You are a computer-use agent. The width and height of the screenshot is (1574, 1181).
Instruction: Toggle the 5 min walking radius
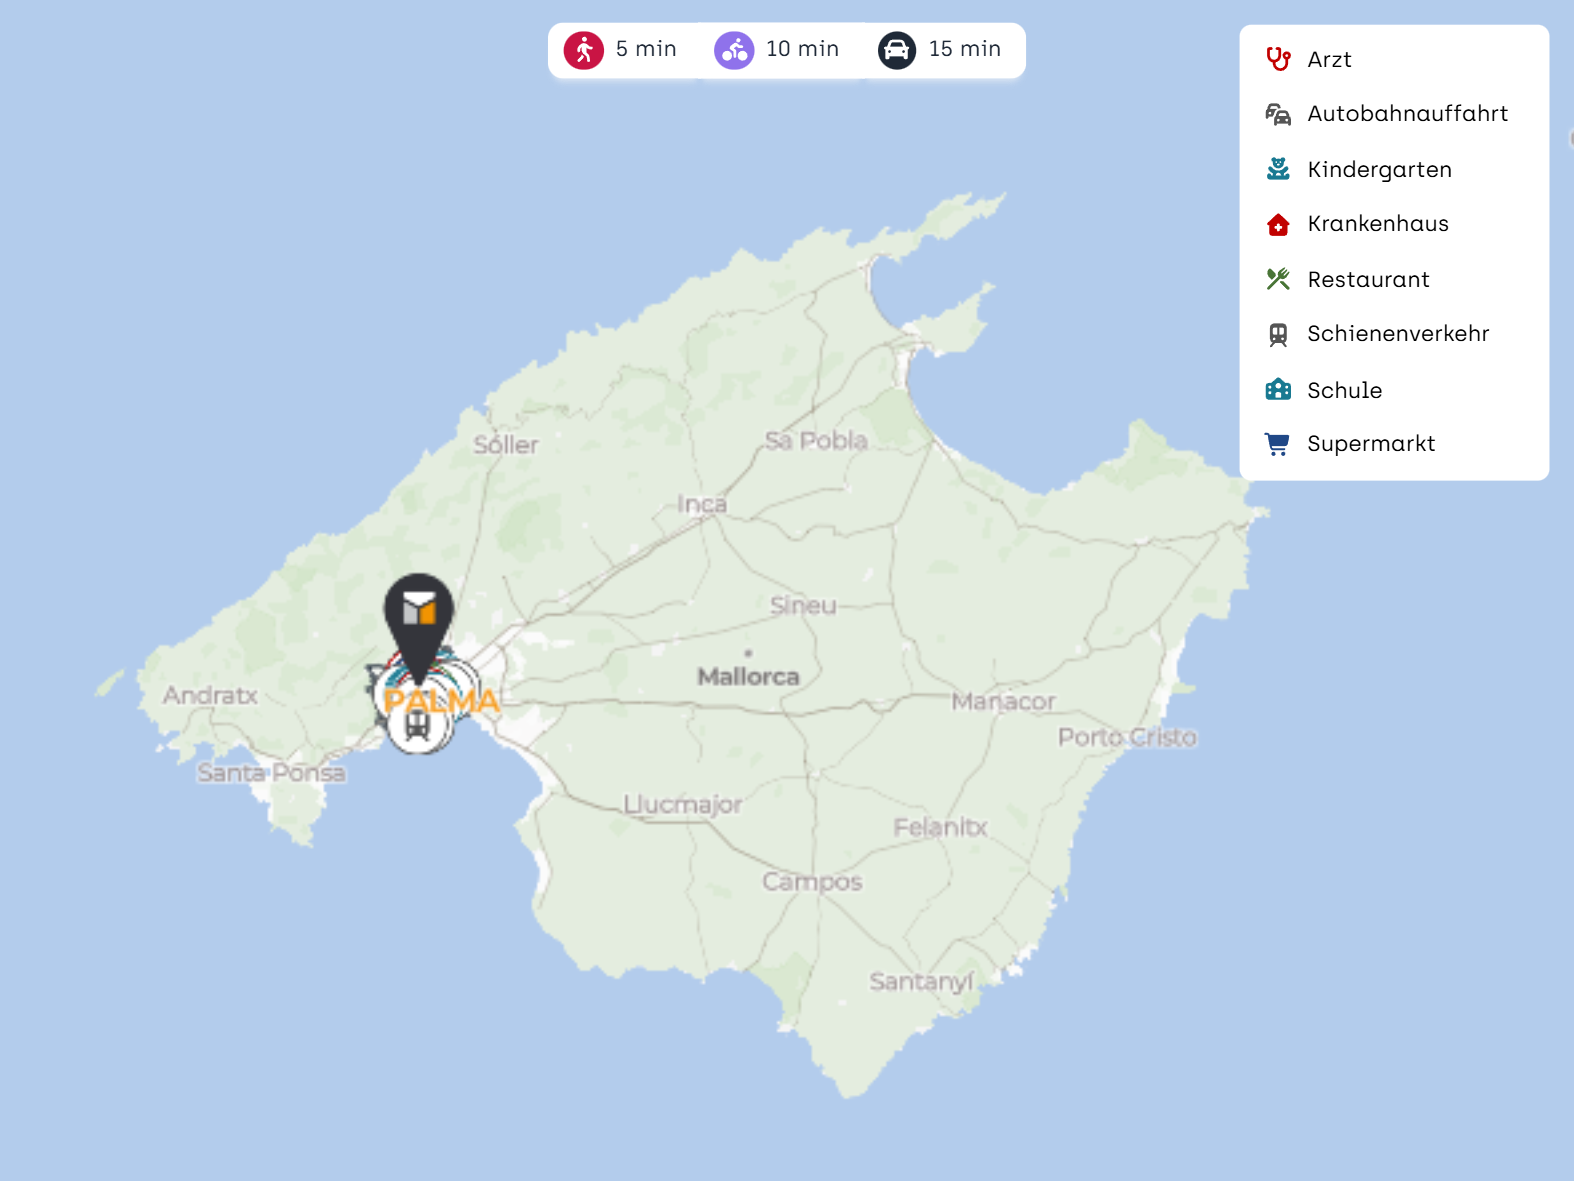[x=621, y=50]
